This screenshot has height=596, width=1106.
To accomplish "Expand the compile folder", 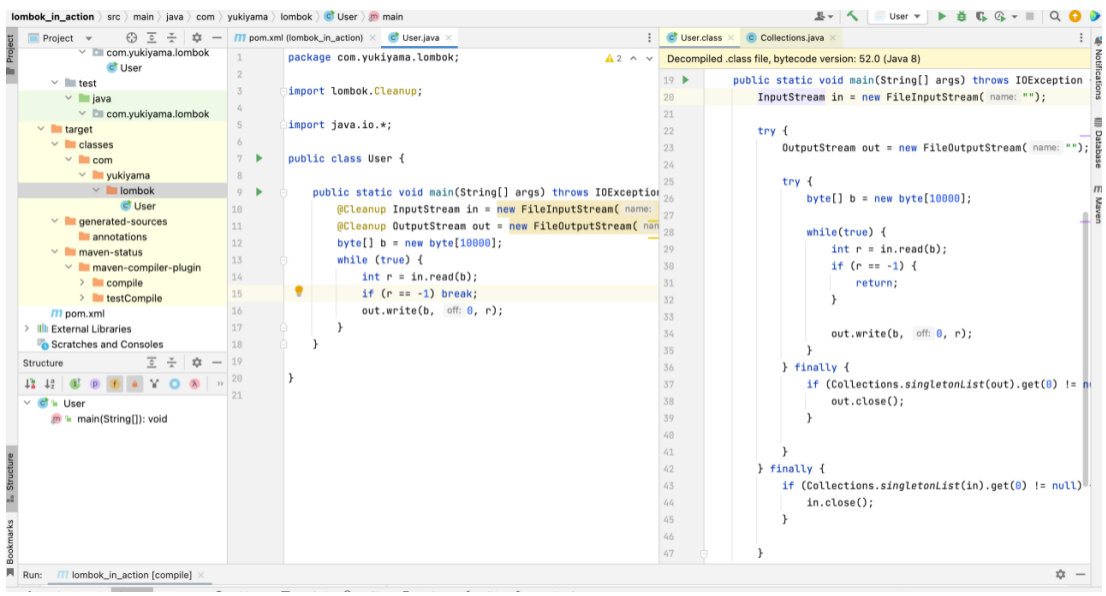I will pyautogui.click(x=83, y=283).
